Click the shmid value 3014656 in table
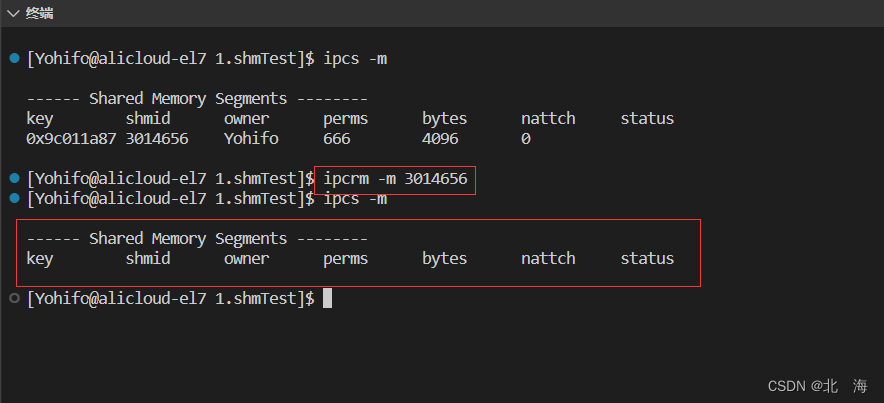The width and height of the screenshot is (884, 403). click(x=157, y=139)
